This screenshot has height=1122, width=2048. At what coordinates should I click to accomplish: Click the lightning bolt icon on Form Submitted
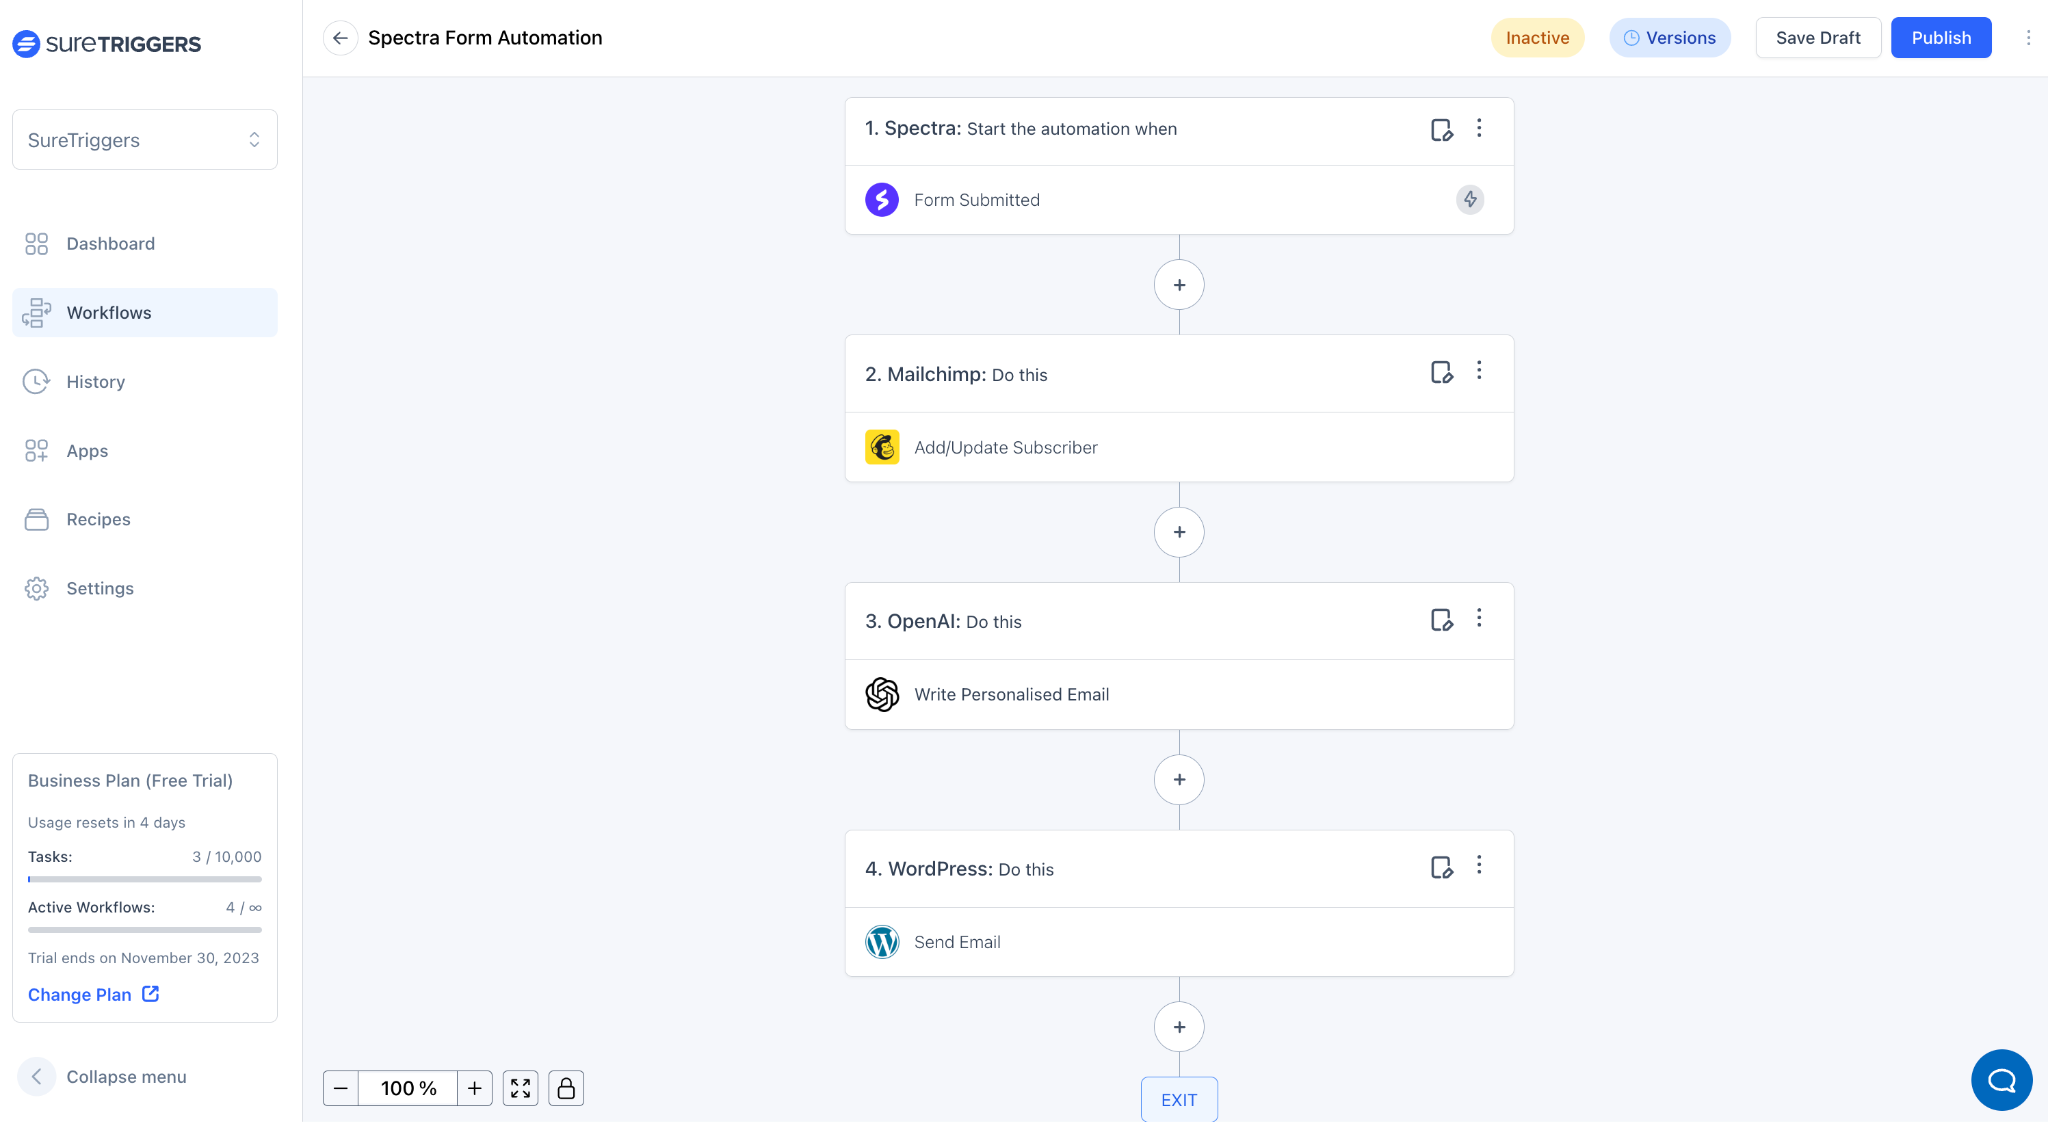pos(1470,200)
